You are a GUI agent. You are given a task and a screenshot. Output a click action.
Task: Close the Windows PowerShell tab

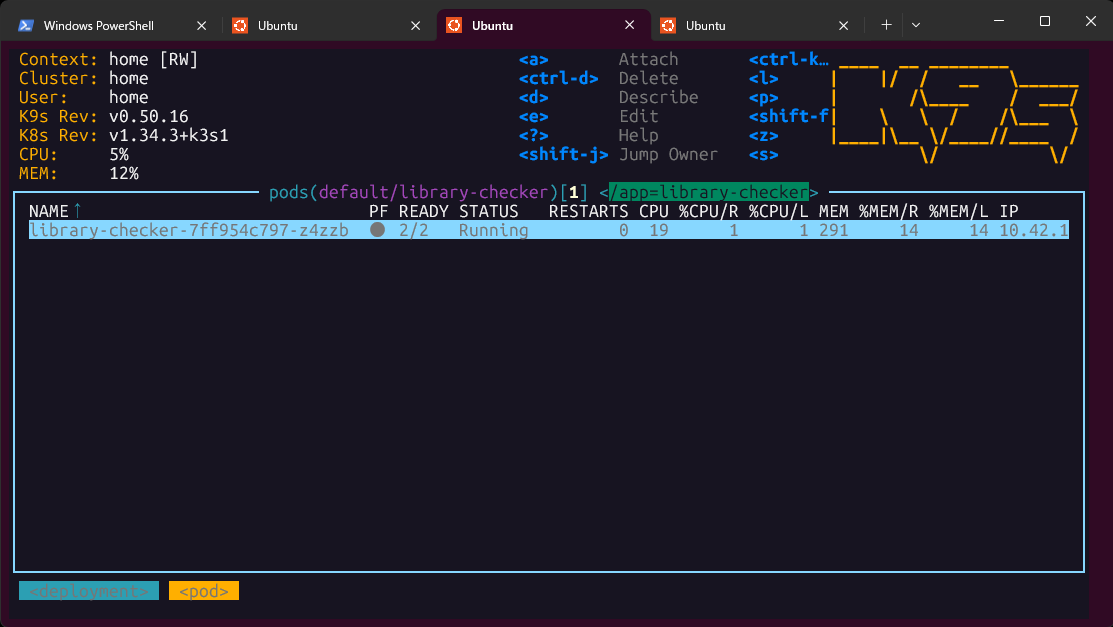pyautogui.click(x=202, y=25)
